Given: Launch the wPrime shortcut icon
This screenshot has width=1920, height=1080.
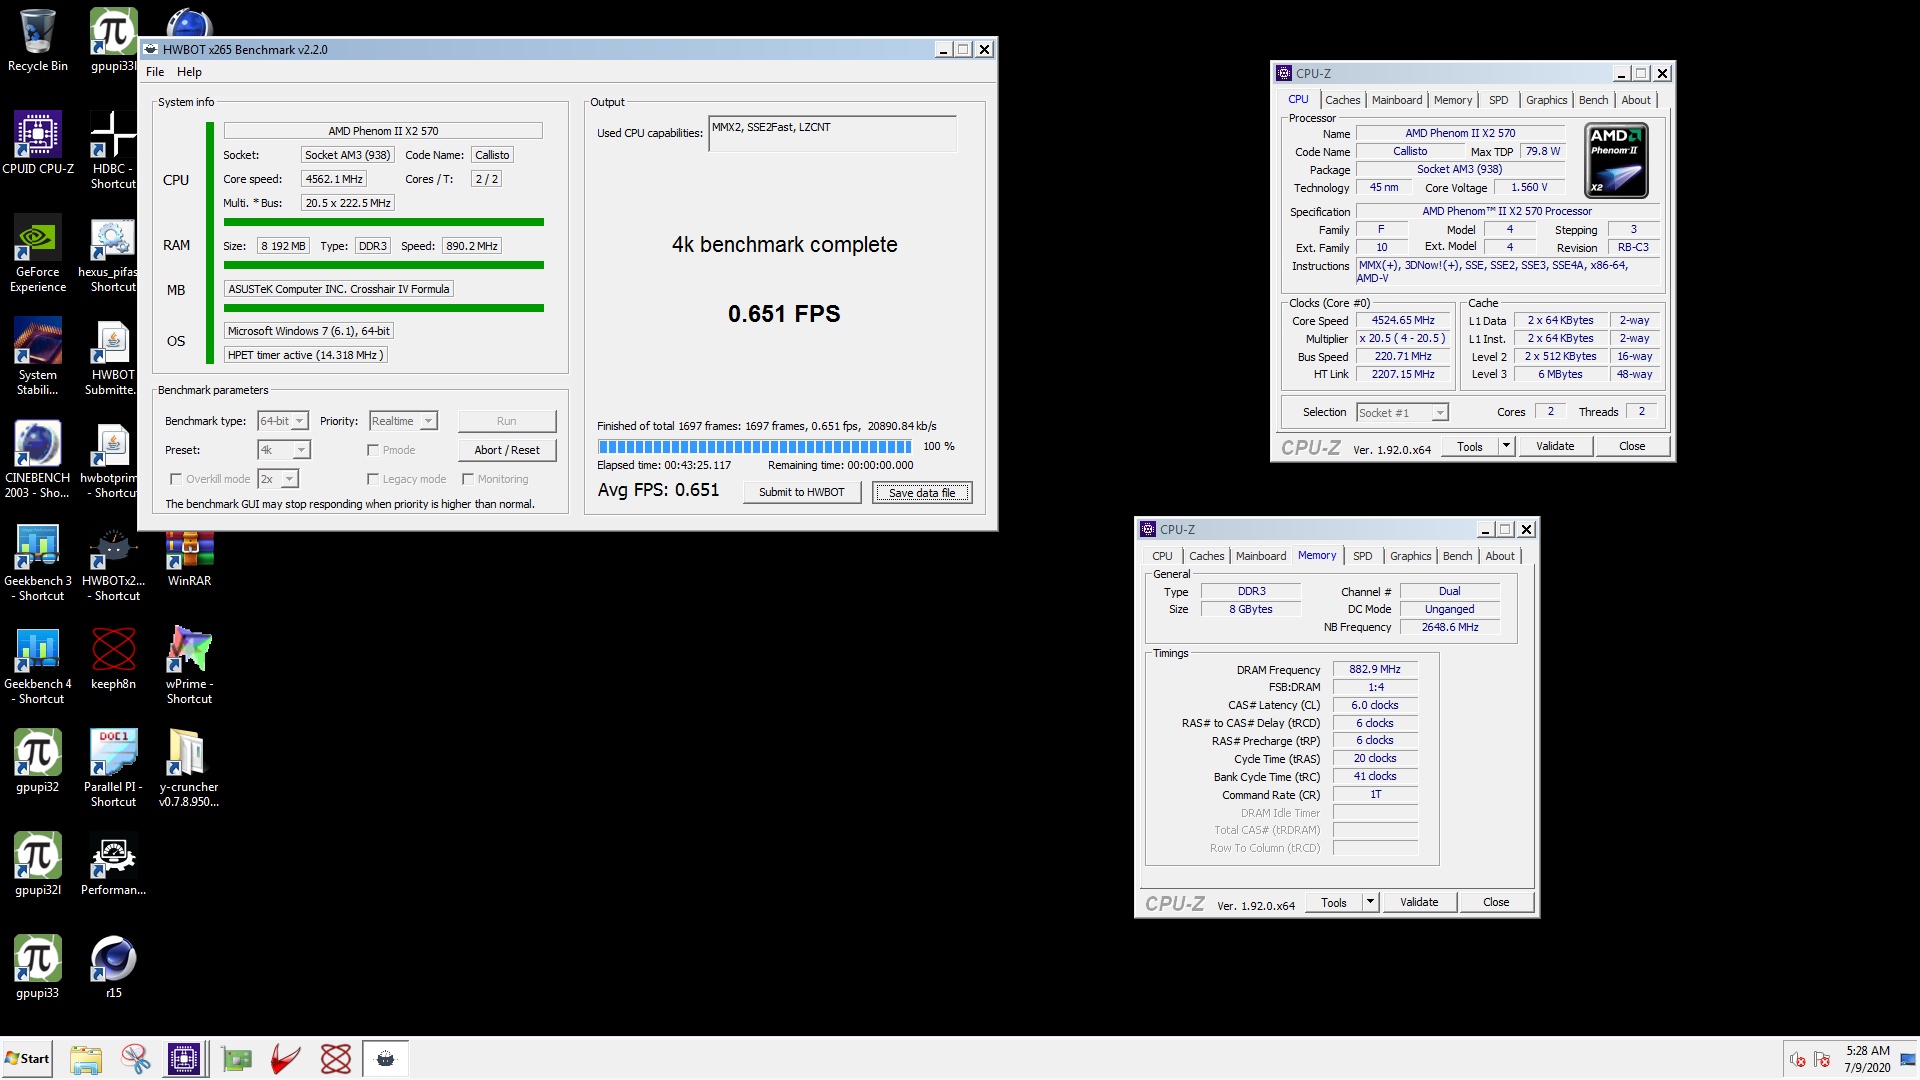Looking at the screenshot, I should click(189, 665).
